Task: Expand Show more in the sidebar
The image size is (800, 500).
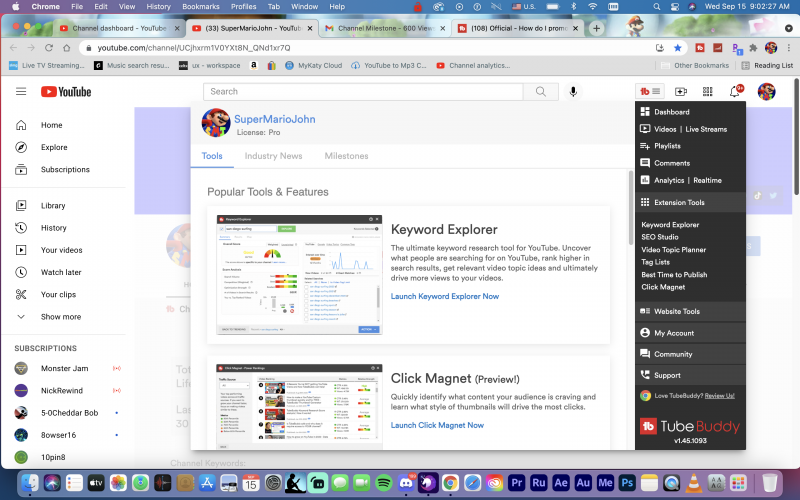Action: coord(60,316)
